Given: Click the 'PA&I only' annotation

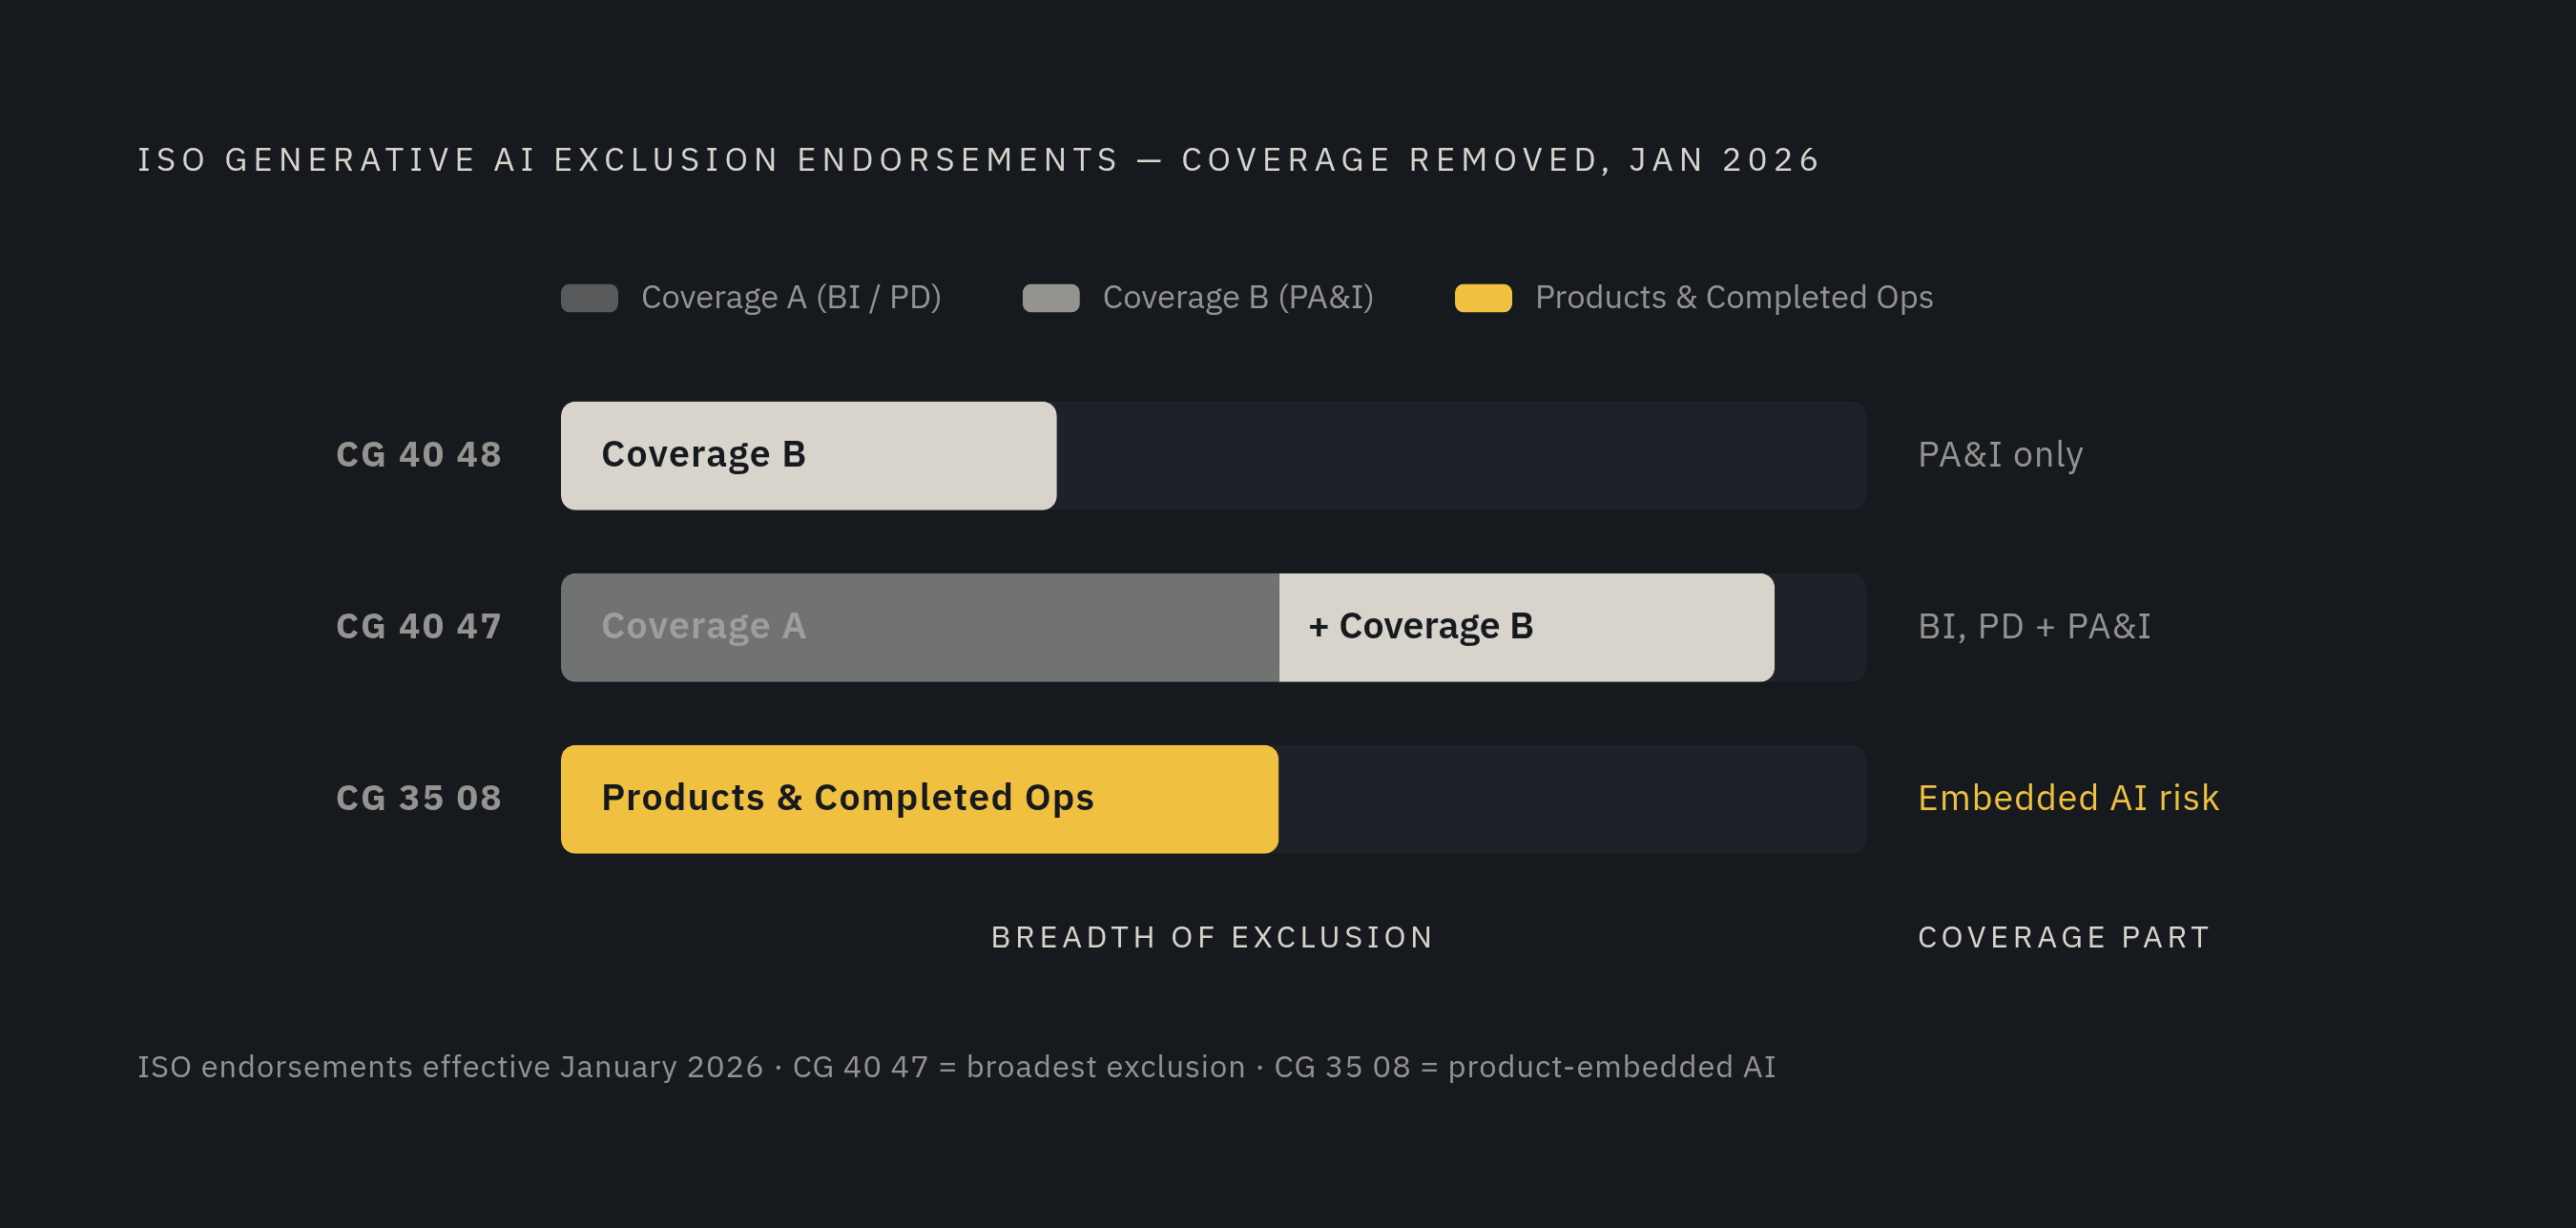Looking at the screenshot, I should 2000,455.
